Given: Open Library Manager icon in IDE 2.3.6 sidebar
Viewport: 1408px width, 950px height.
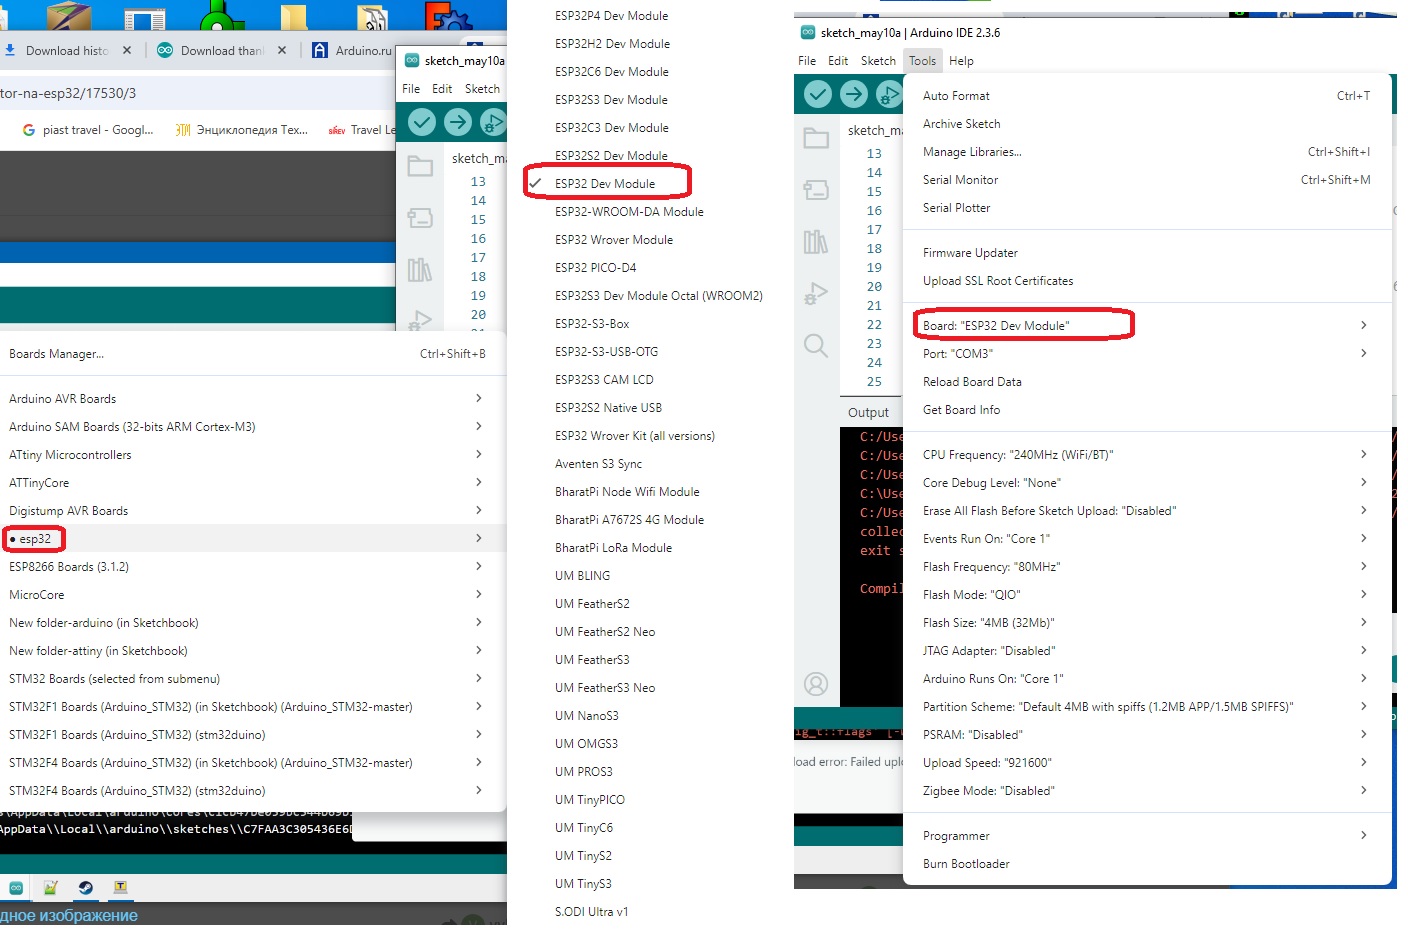Looking at the screenshot, I should point(816,241).
